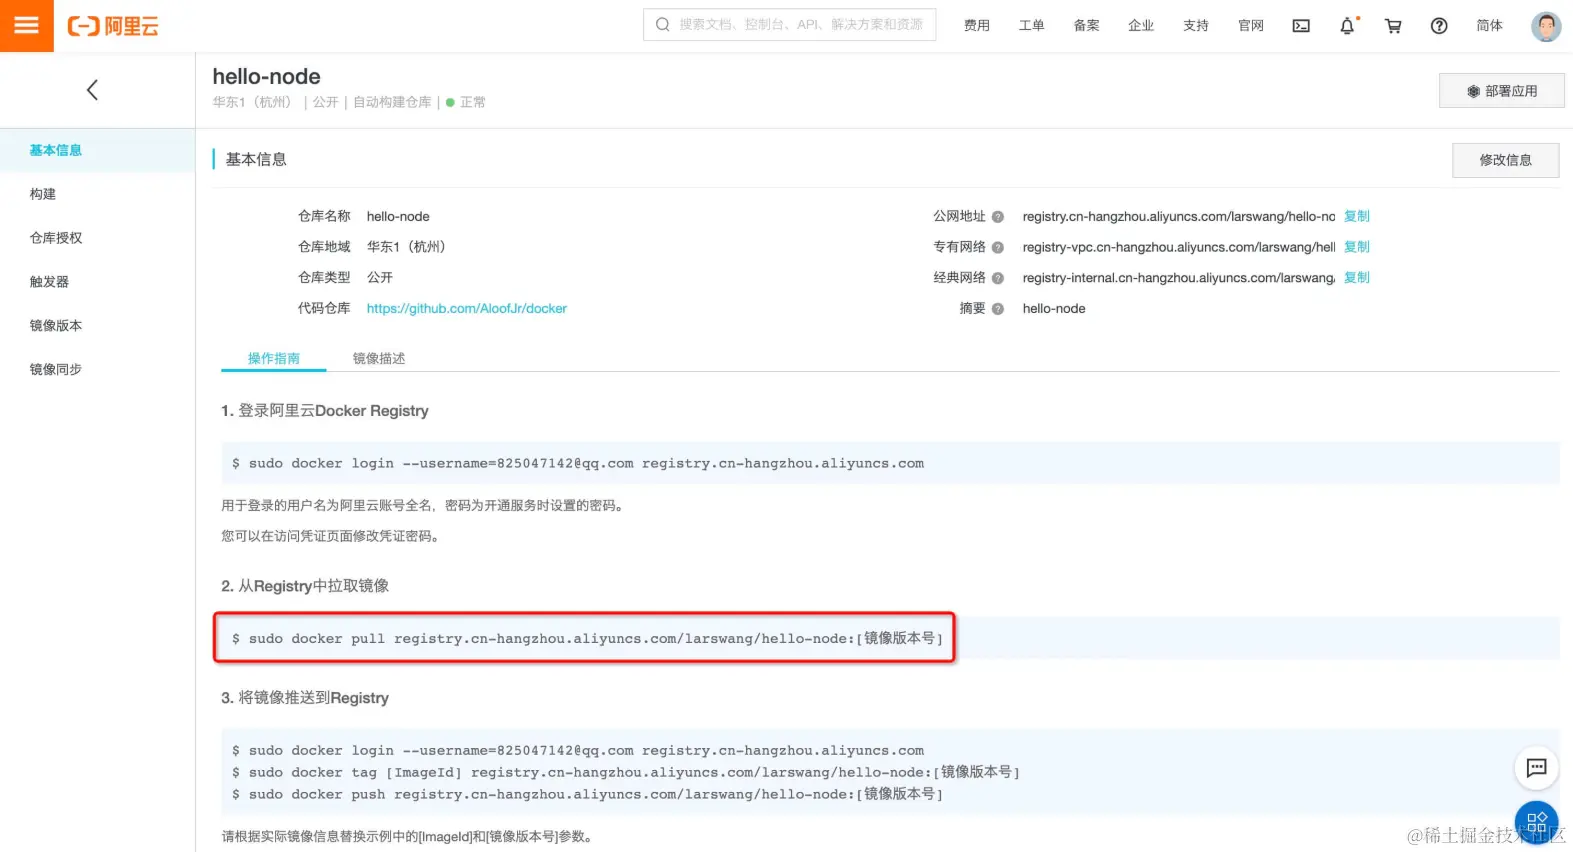Click the docker pull command text
1573x852 pixels.
click(587, 638)
